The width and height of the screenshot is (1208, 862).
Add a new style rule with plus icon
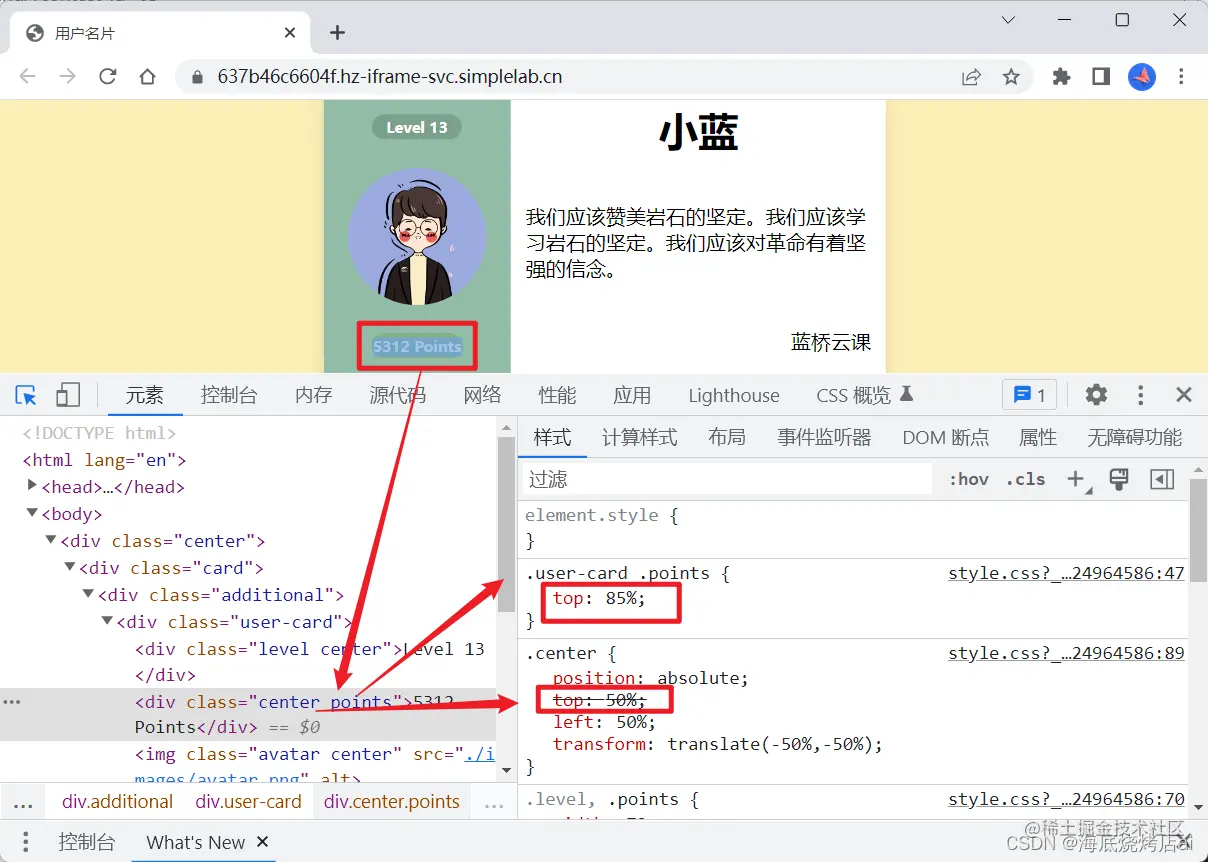1076,479
